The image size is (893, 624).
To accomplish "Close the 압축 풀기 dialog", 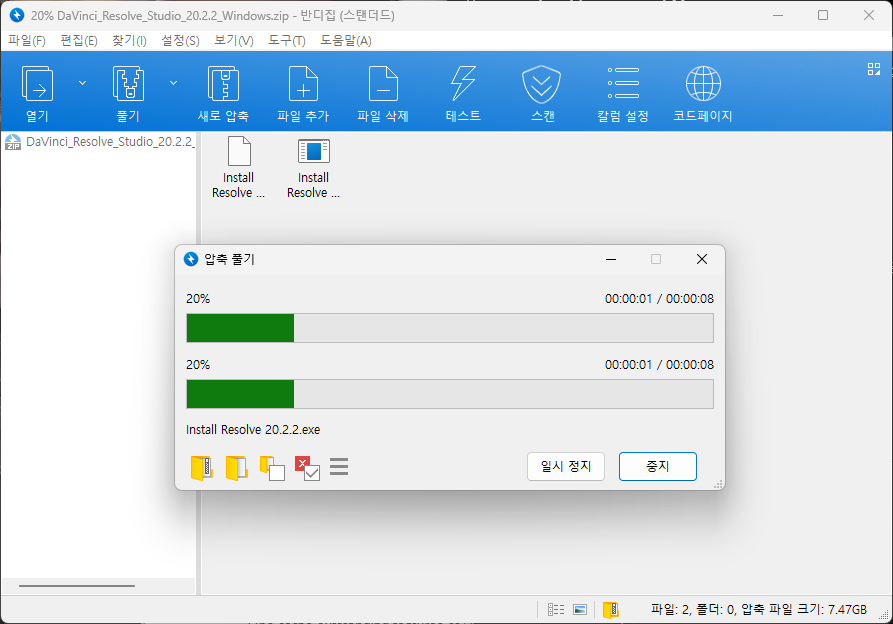I will [x=702, y=259].
